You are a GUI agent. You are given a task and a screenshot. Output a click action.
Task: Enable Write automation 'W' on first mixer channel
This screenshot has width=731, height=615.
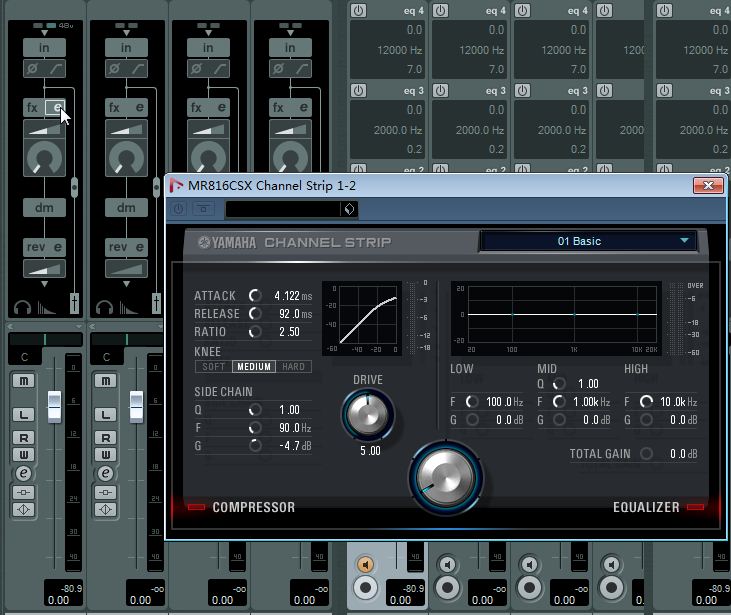23,454
